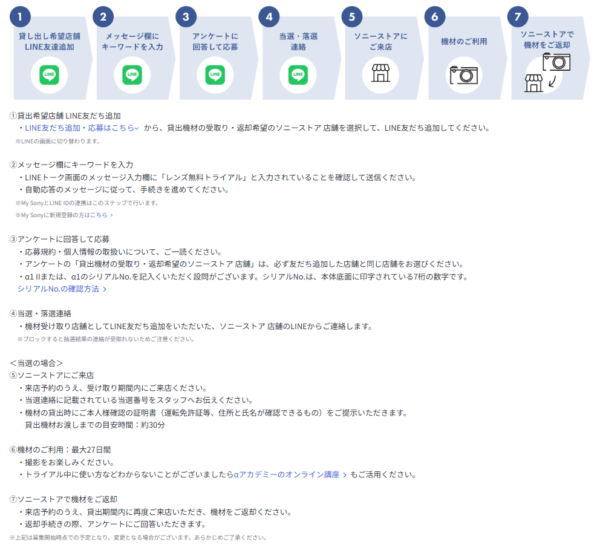Click the line mentioning レンズ無料トライアル keyword
This screenshot has width=600, height=556.
point(217,178)
